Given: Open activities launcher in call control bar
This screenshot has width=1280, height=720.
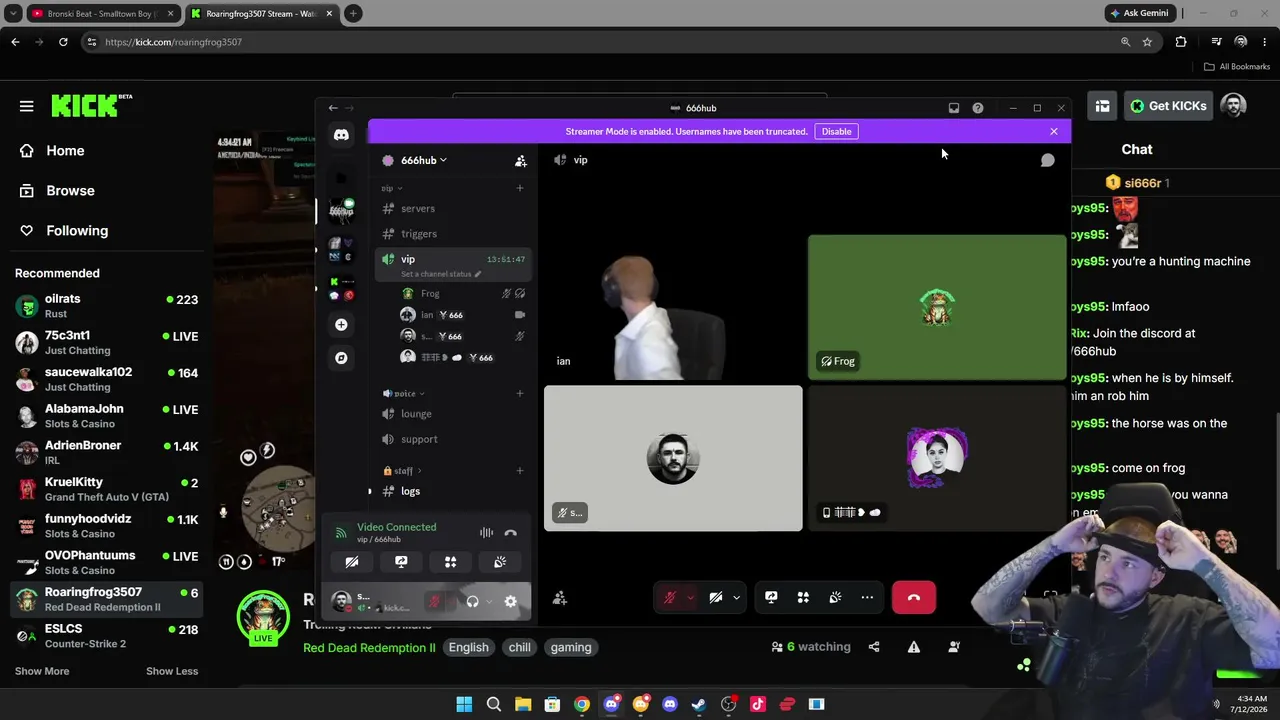Looking at the screenshot, I should 803,597.
